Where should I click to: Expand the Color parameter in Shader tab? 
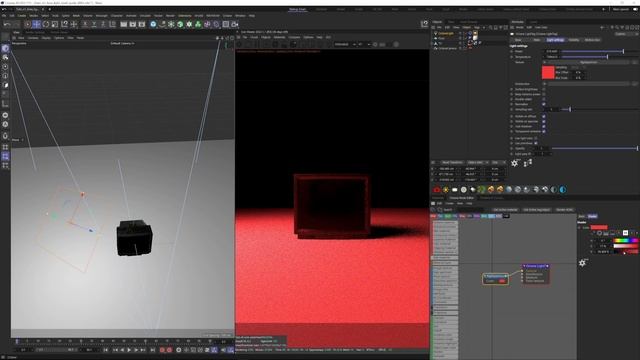click(x=579, y=227)
